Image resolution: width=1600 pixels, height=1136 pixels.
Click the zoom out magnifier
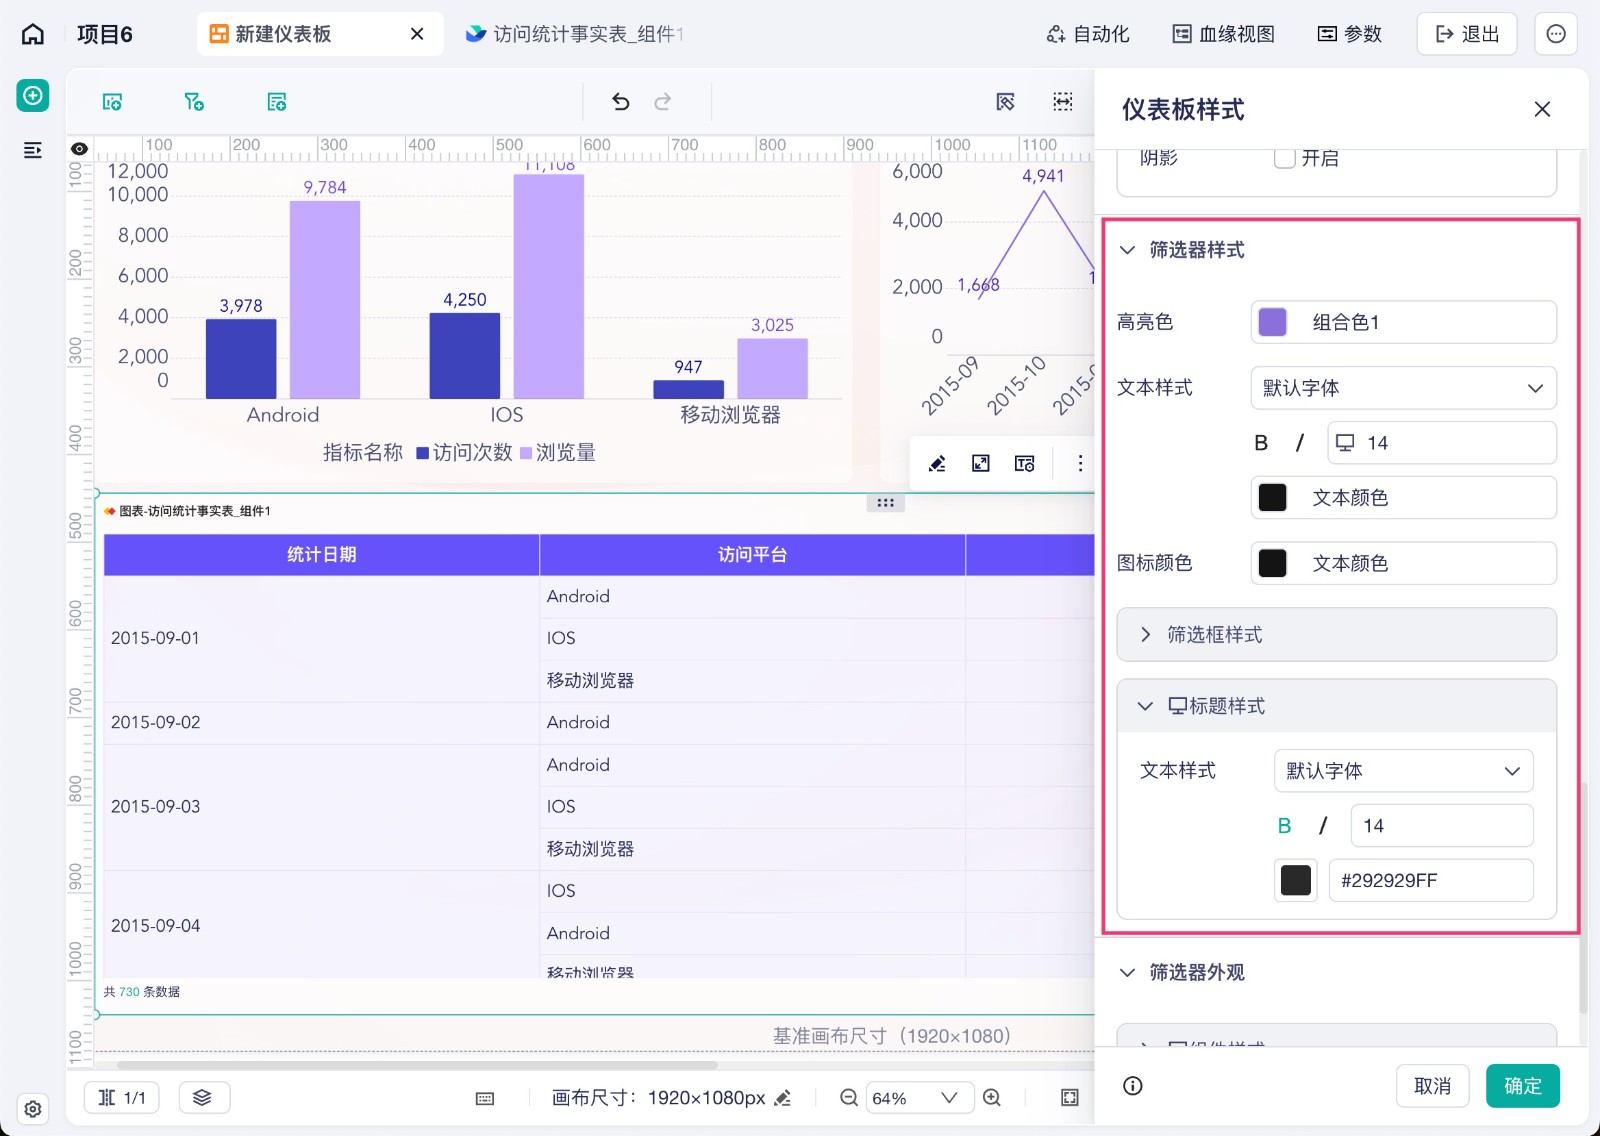[x=848, y=1098]
